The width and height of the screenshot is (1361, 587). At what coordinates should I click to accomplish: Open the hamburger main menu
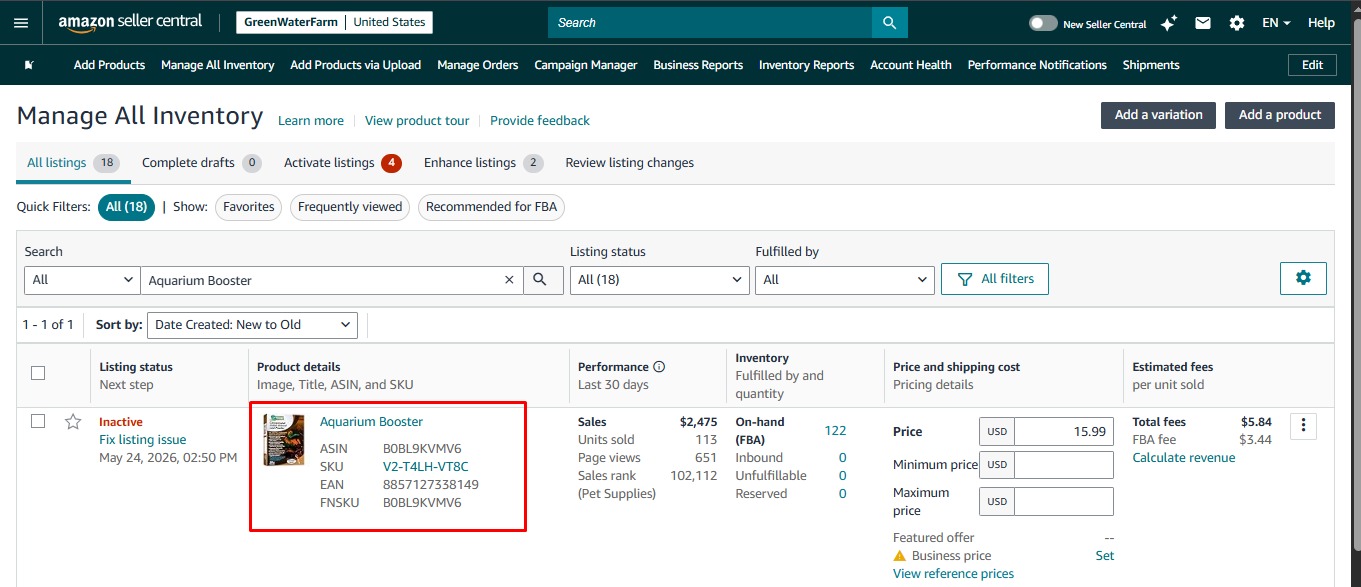pyautogui.click(x=21, y=22)
